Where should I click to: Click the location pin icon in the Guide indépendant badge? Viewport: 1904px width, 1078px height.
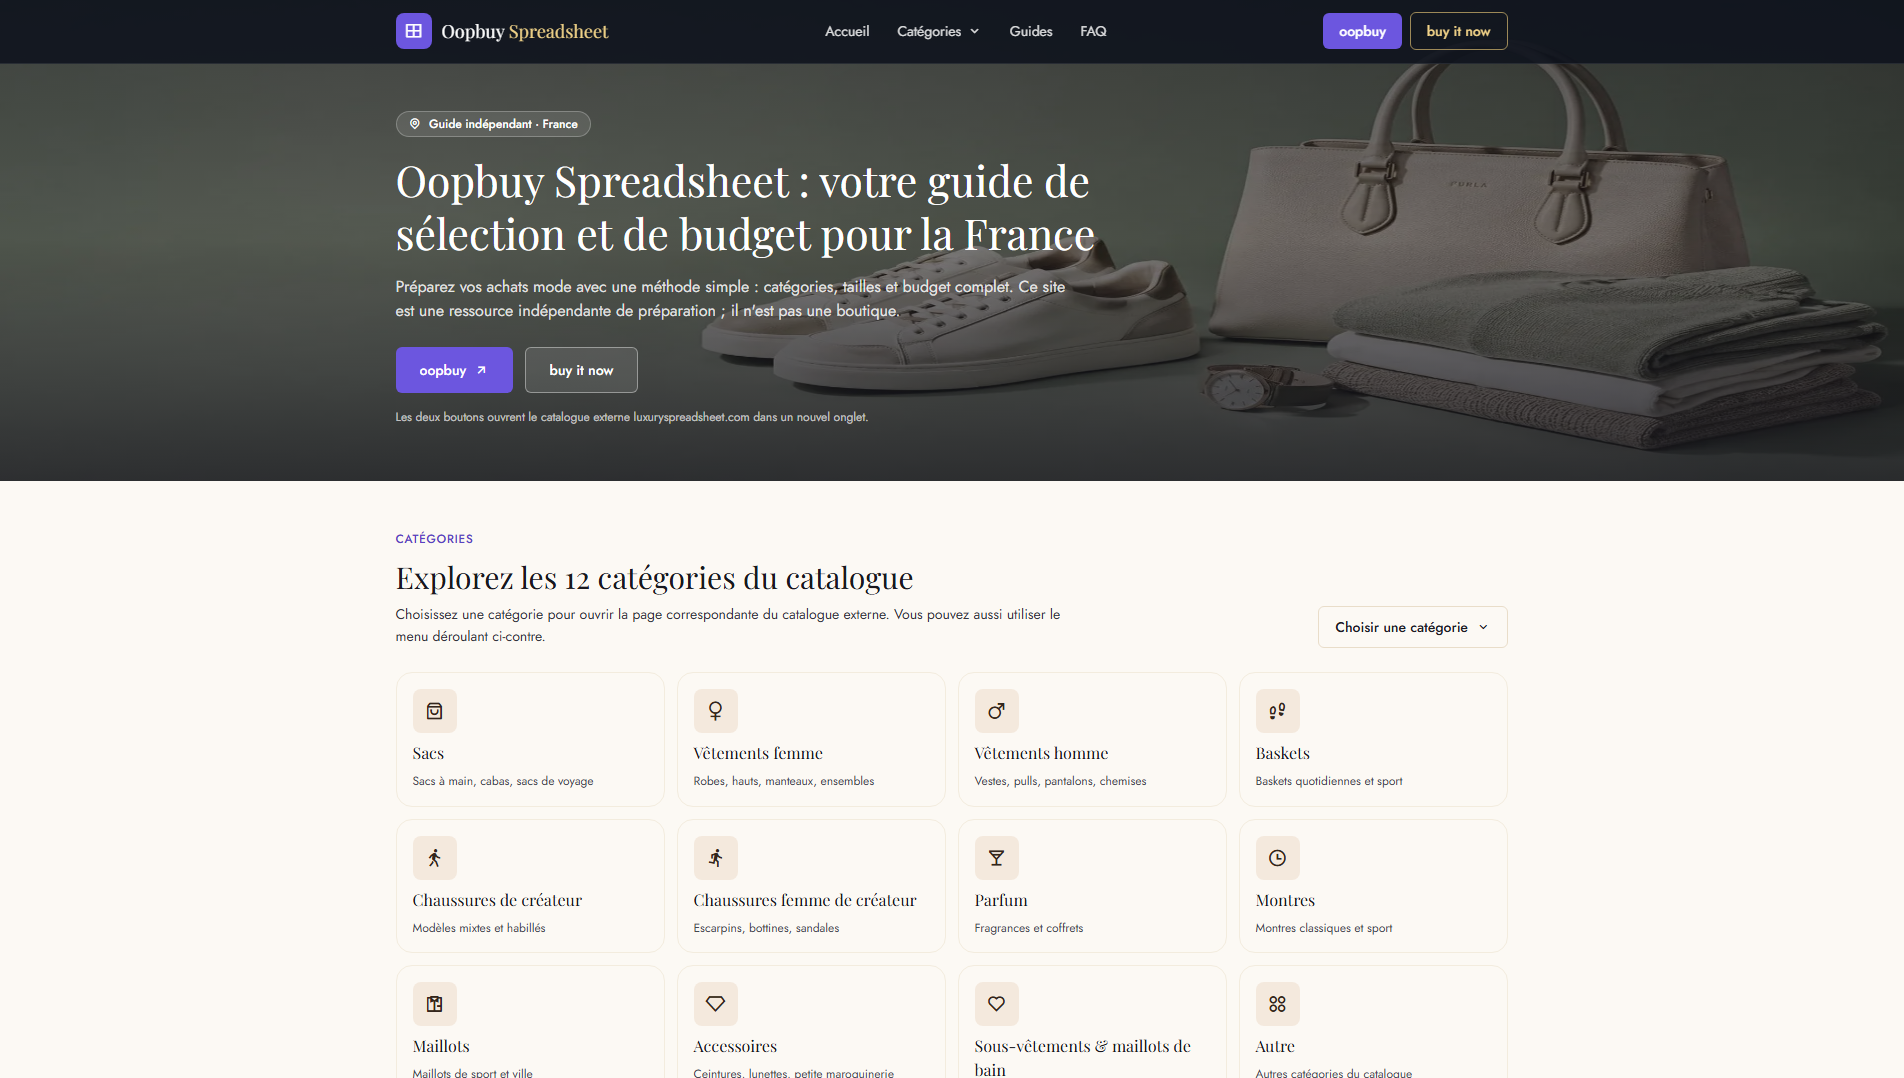coord(415,124)
